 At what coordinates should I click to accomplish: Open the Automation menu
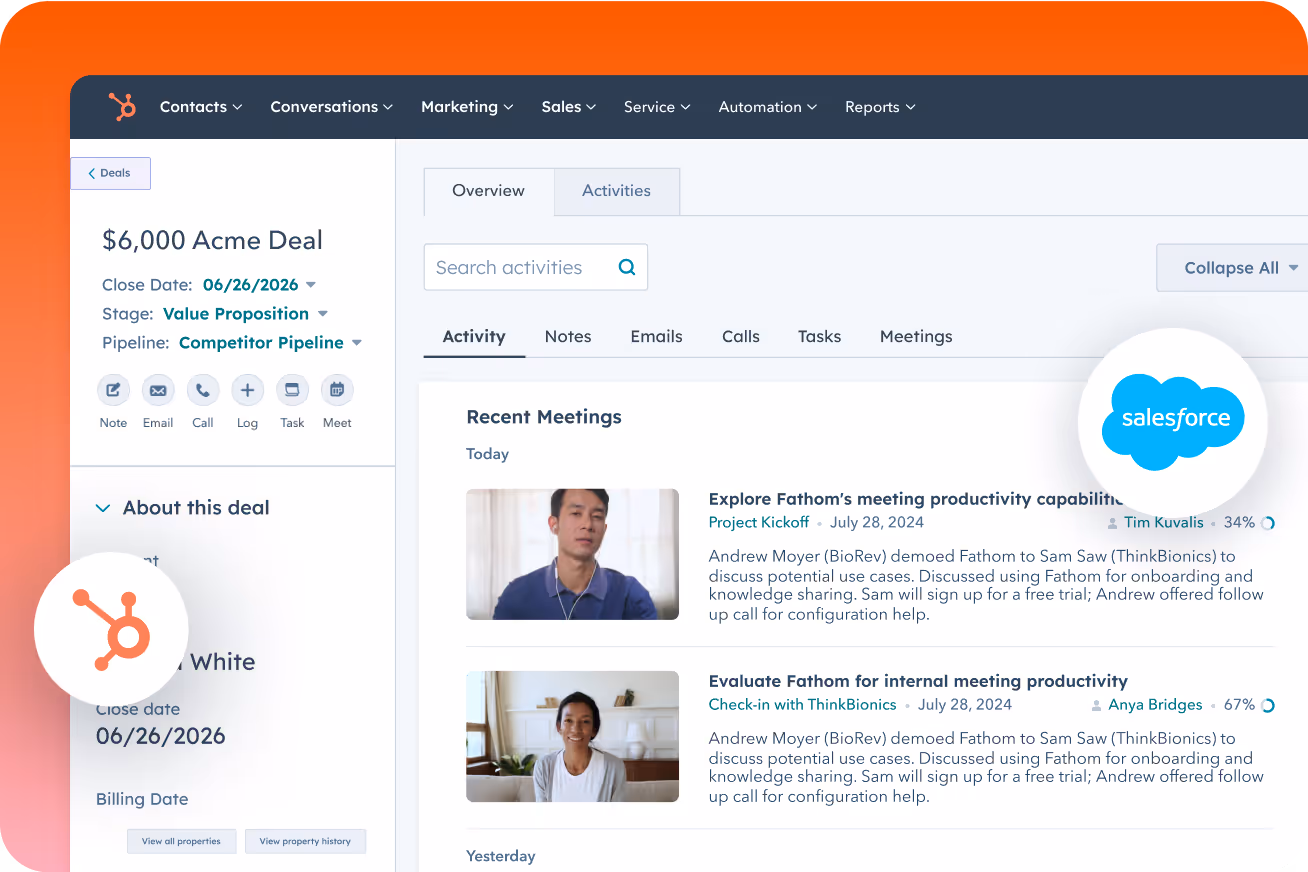[768, 107]
